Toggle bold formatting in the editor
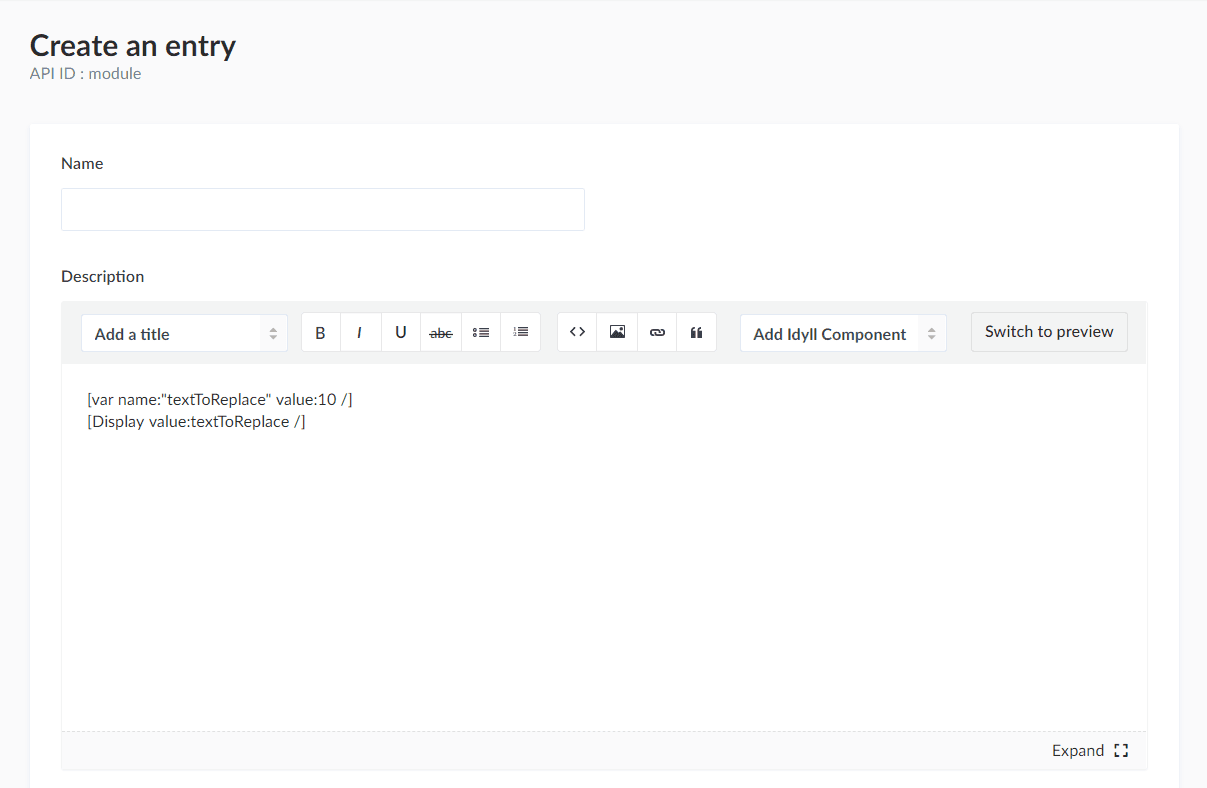 click(321, 333)
